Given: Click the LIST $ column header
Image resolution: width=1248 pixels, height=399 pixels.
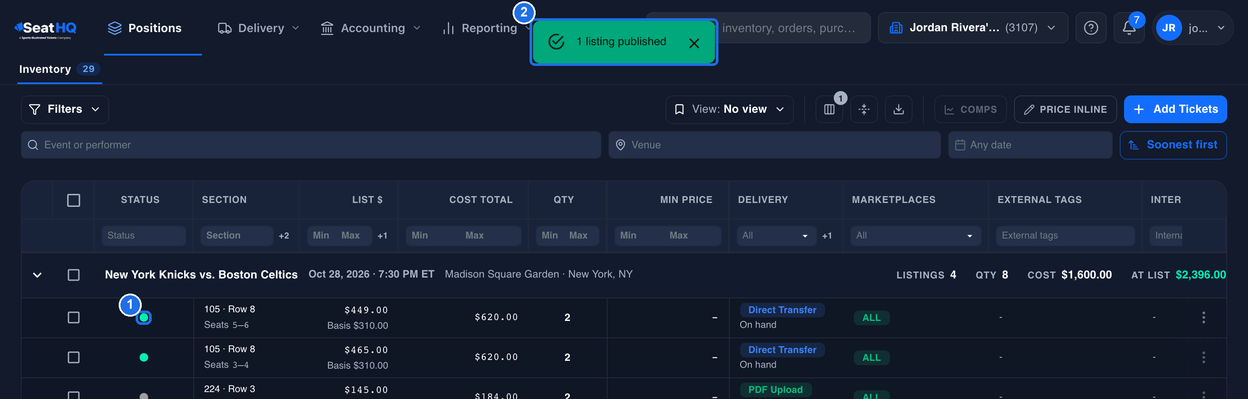Looking at the screenshot, I should 367,200.
